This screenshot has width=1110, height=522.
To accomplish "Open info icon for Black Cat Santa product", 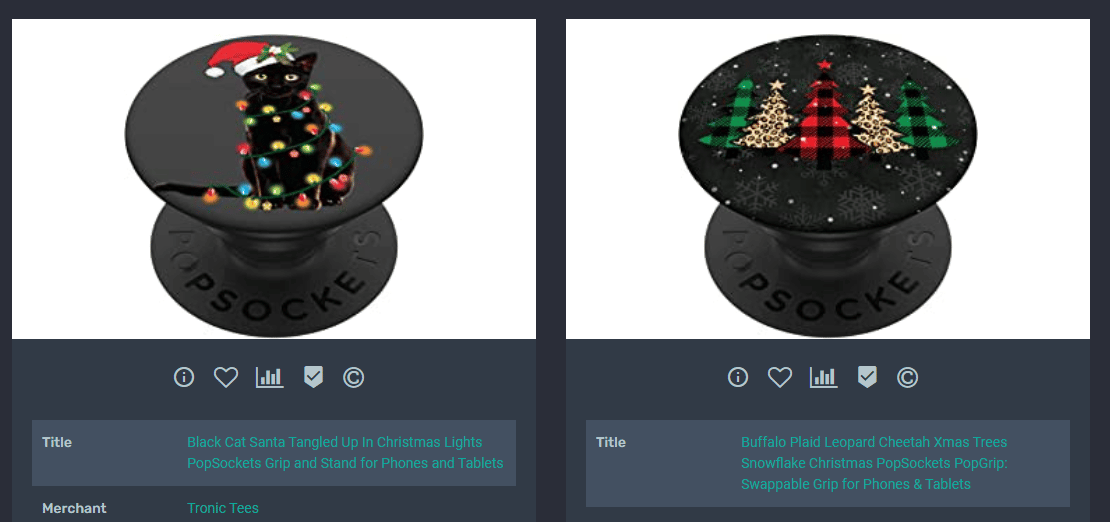I will tap(184, 378).
